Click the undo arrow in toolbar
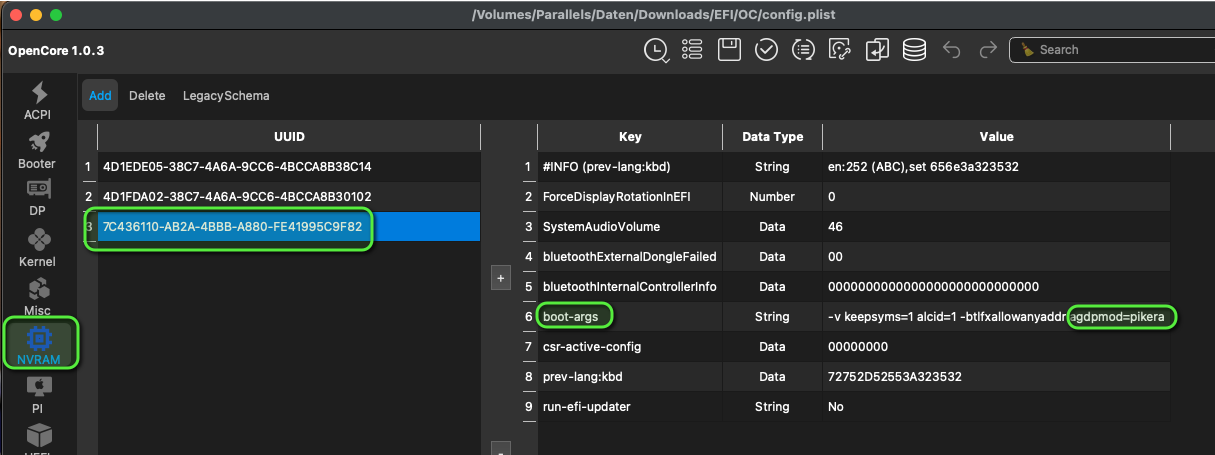 tap(951, 50)
